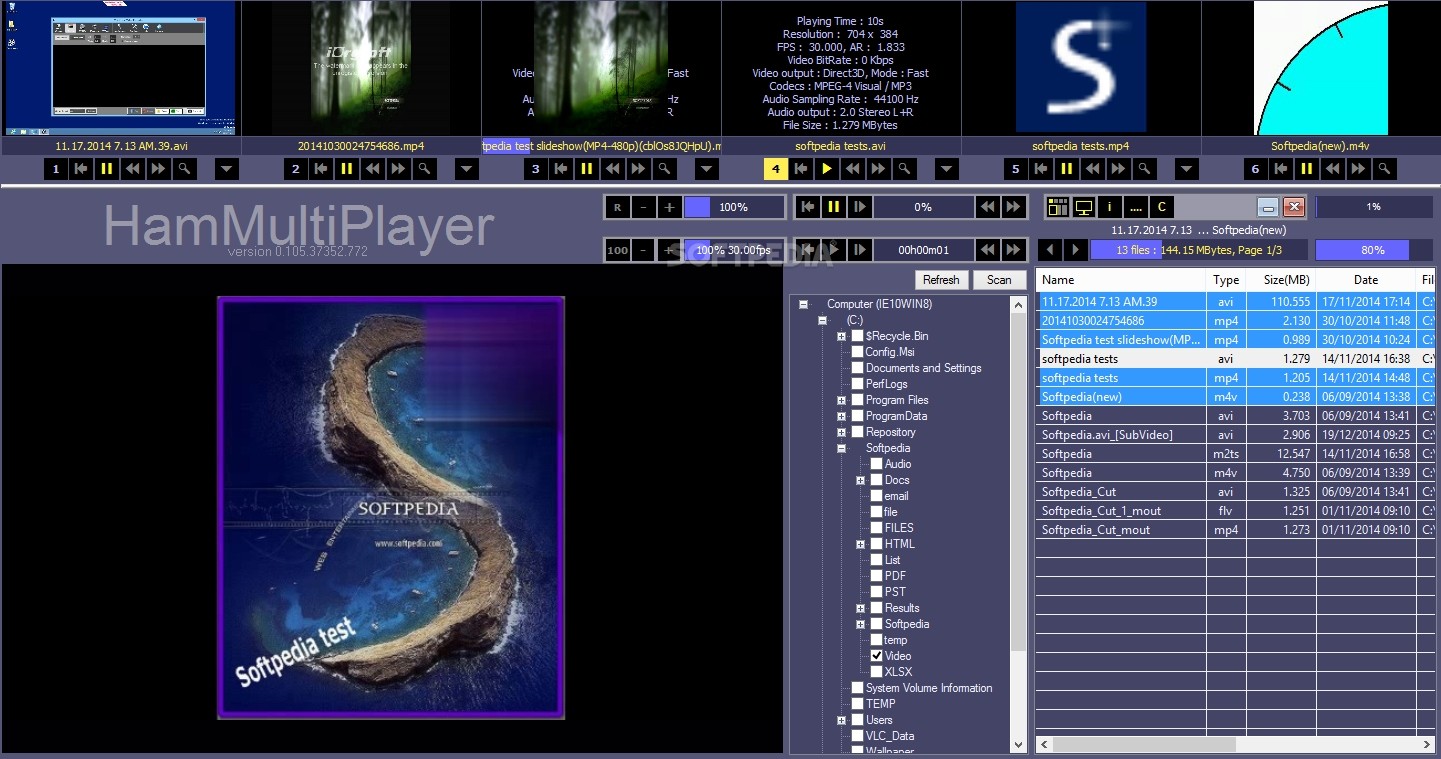
Task: Go to the next file list page
Action: 1076,250
